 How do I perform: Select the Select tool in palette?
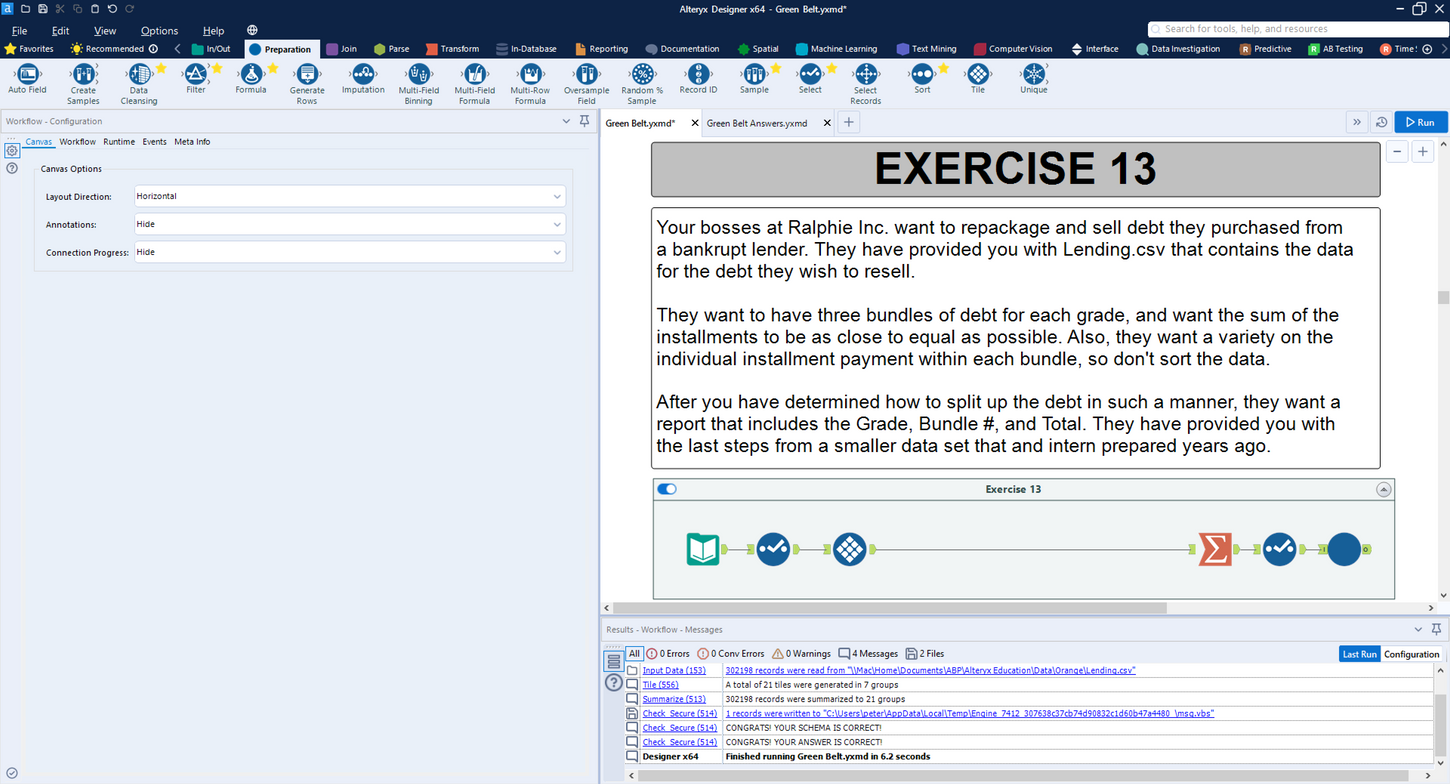810,80
